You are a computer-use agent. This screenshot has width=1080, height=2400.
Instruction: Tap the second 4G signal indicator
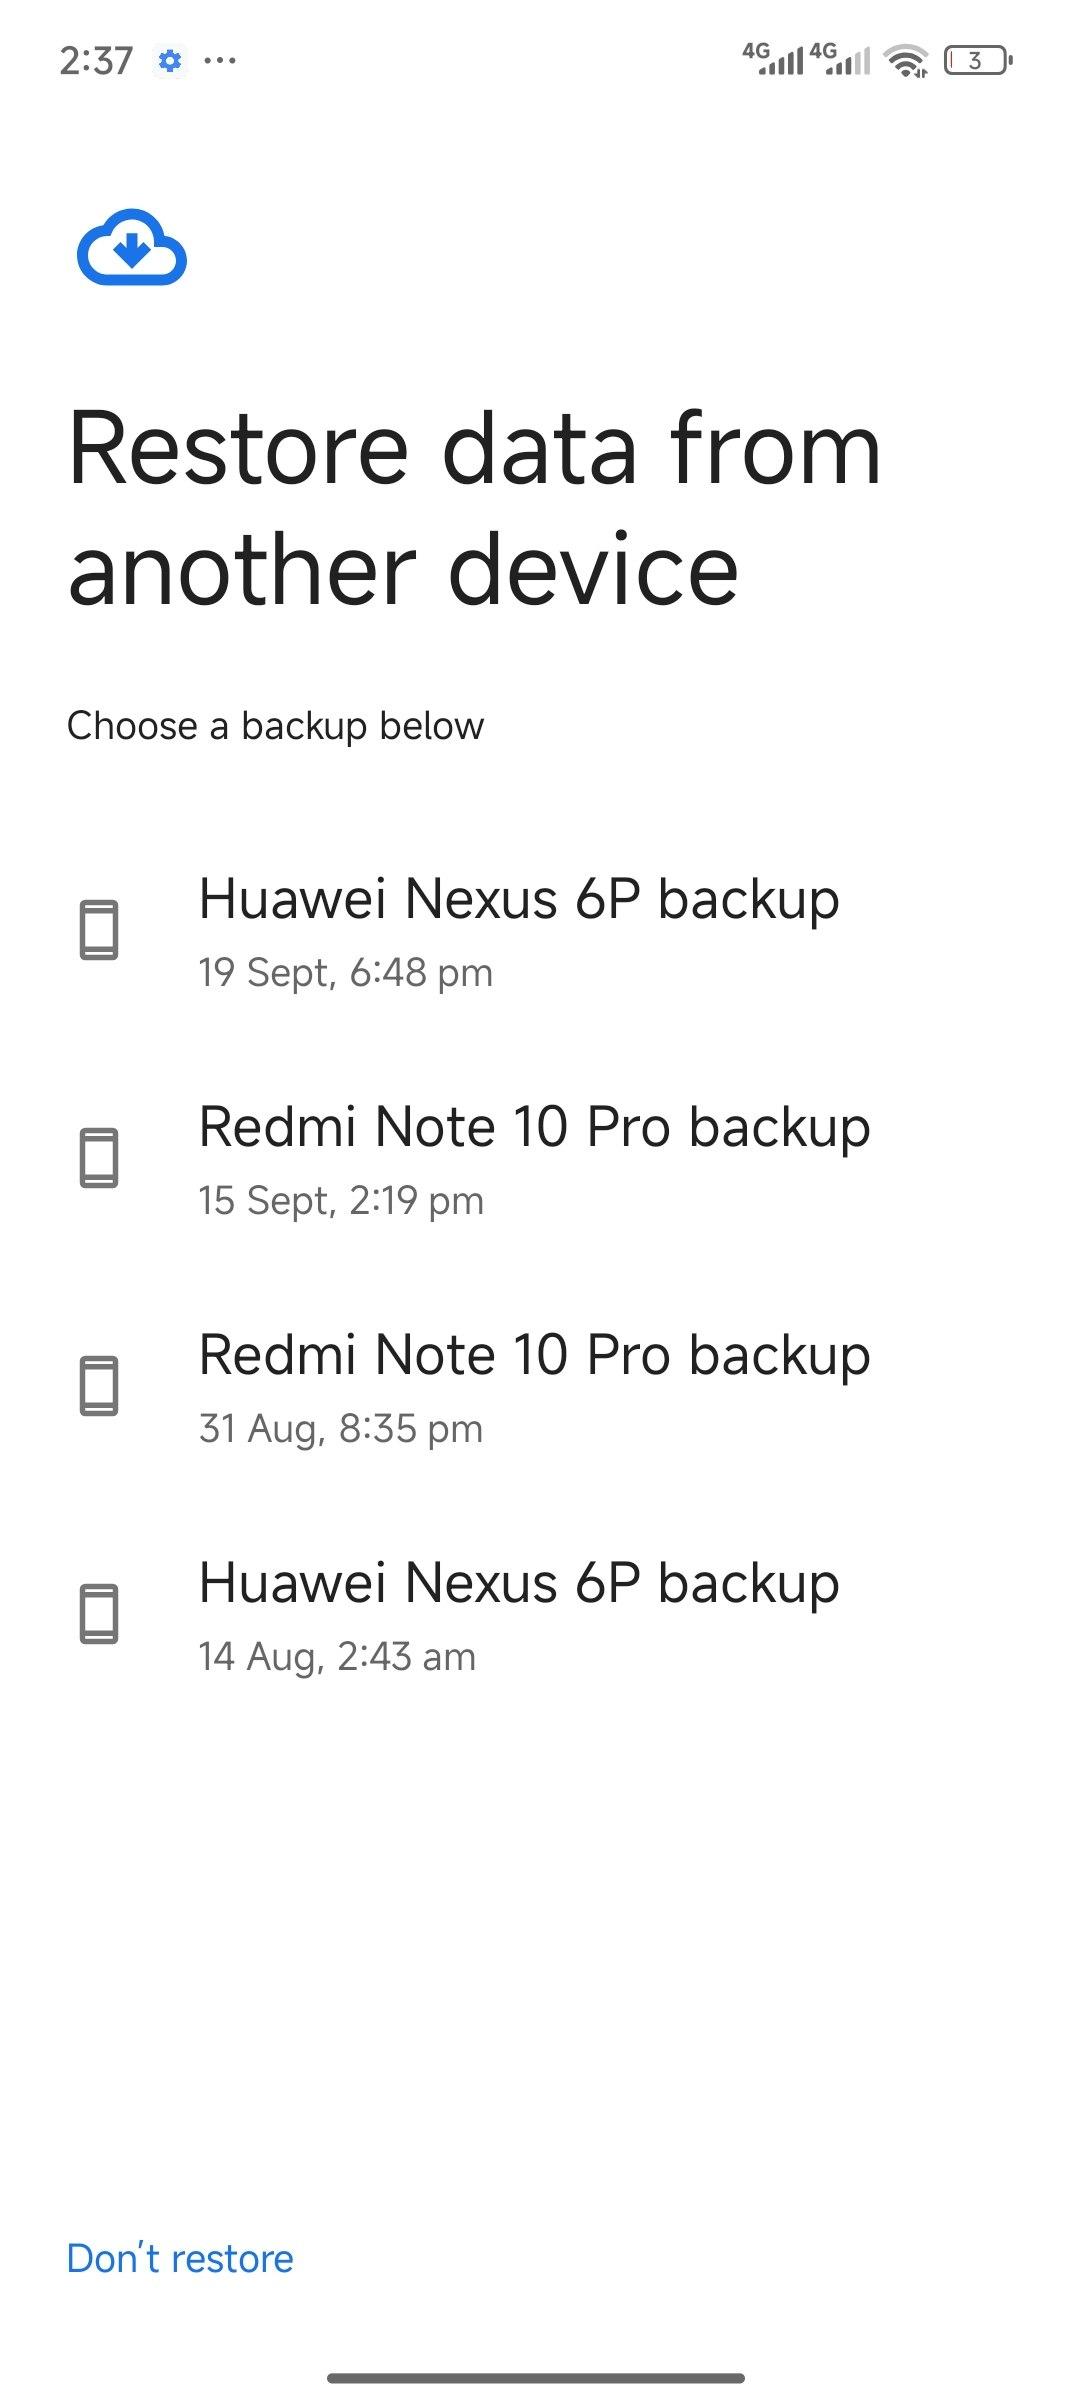click(x=840, y=59)
